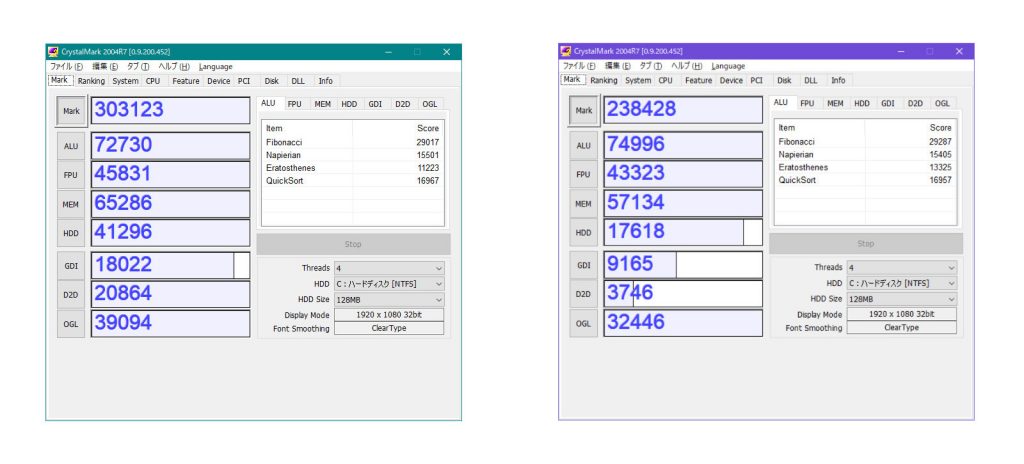Screen dimensions: 1024x464
Task: Open タブ menu in left window
Action: (138, 67)
